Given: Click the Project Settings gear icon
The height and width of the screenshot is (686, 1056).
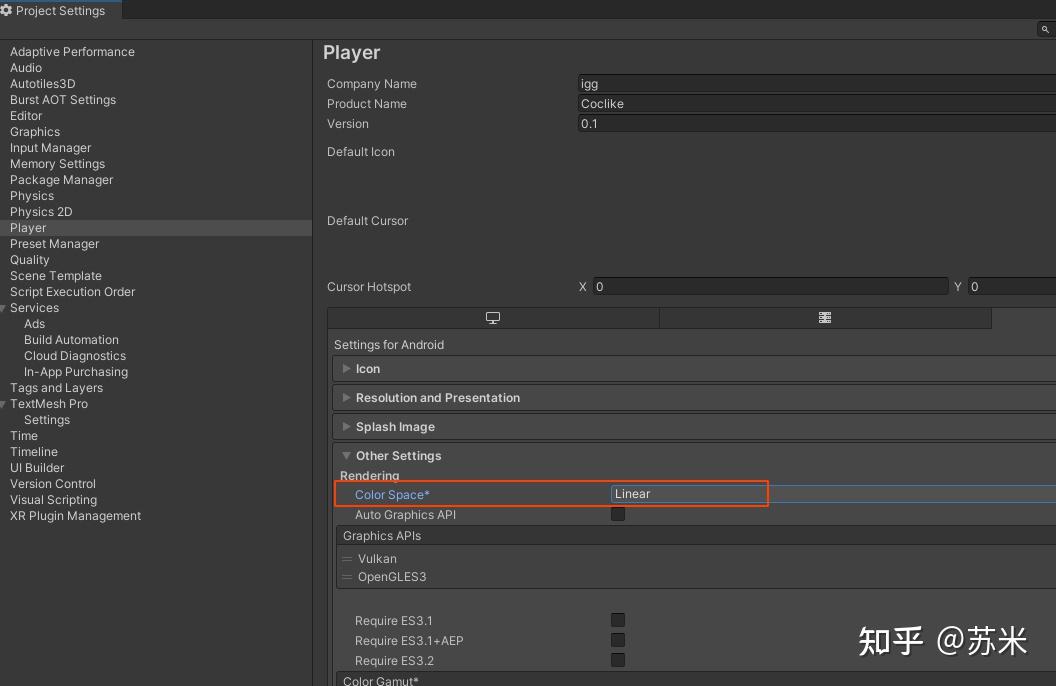Looking at the screenshot, I should 6,11.
